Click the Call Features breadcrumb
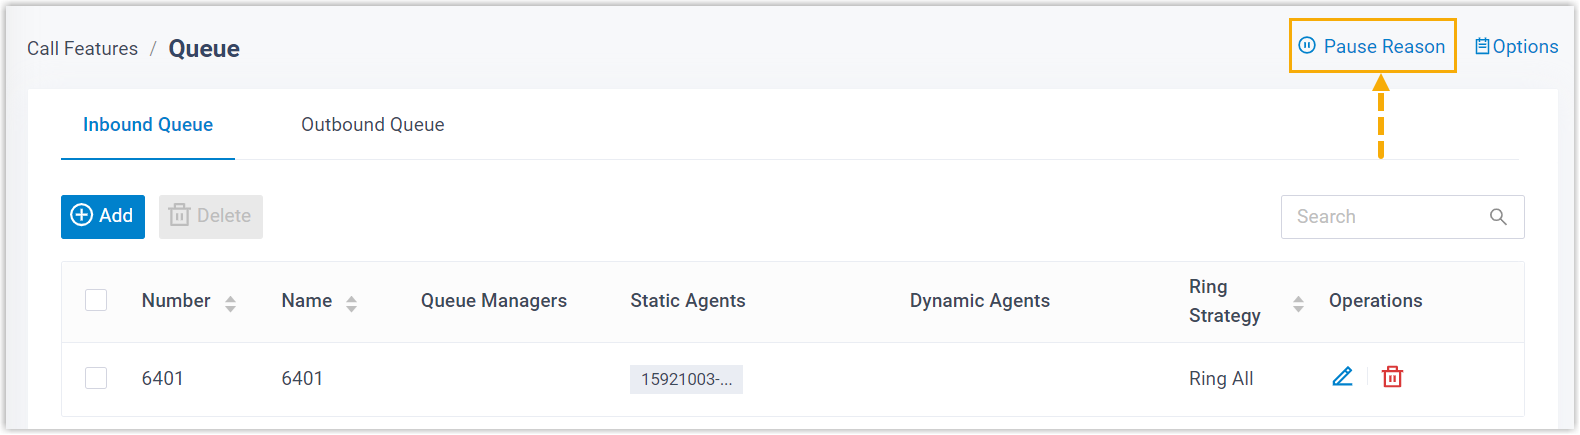This screenshot has height=435, width=1580. [x=82, y=49]
